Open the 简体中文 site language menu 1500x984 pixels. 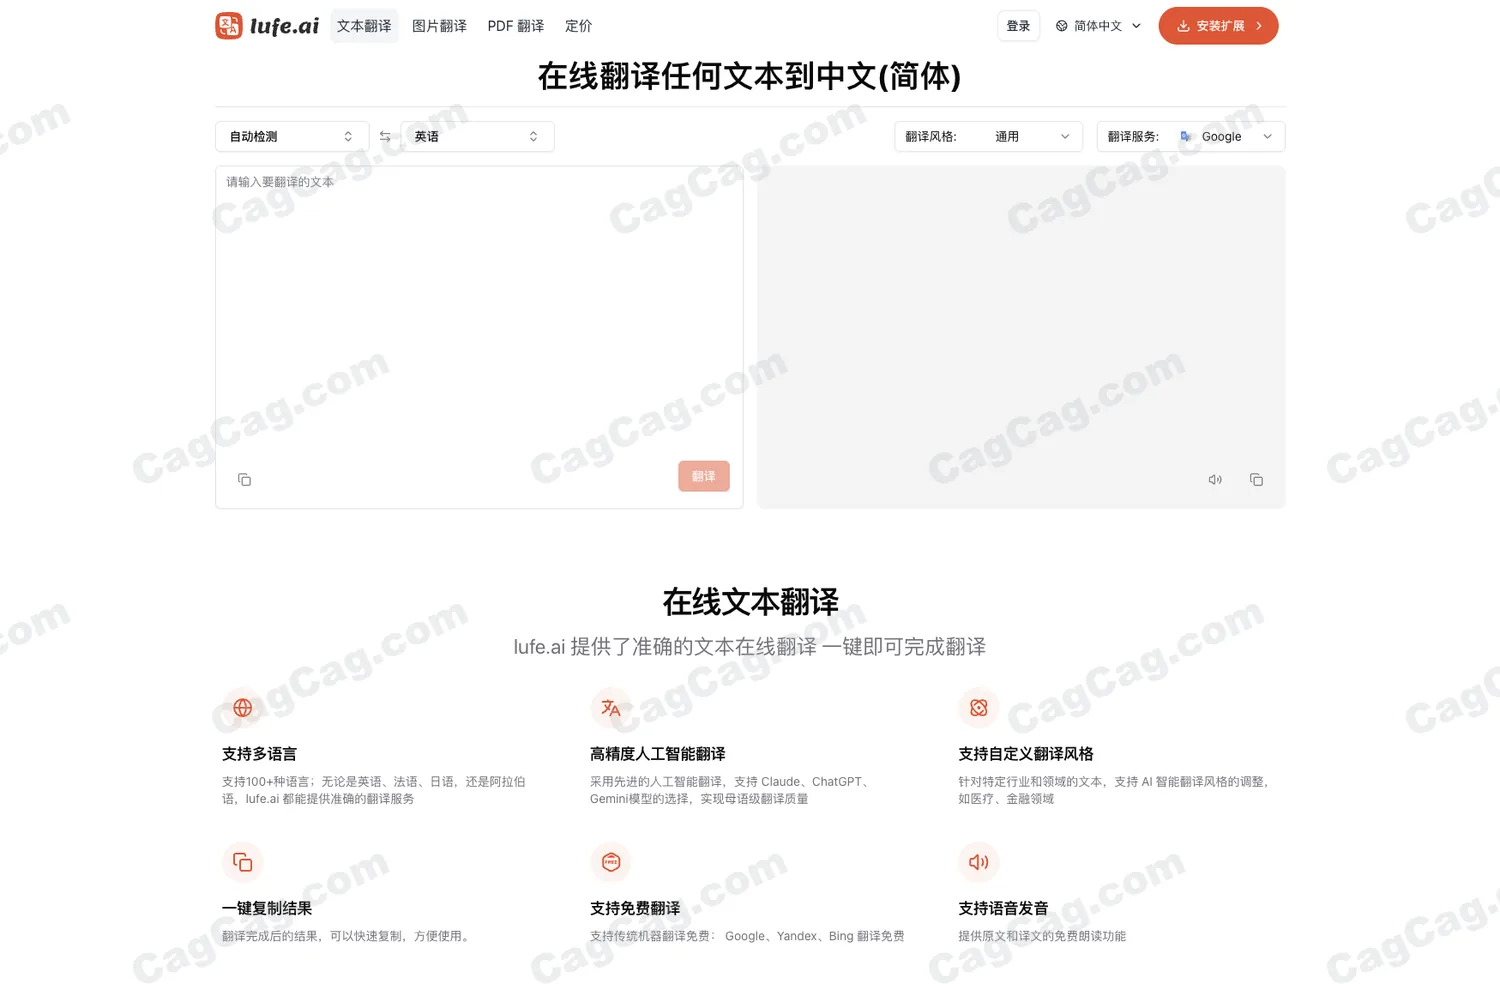click(x=1097, y=26)
